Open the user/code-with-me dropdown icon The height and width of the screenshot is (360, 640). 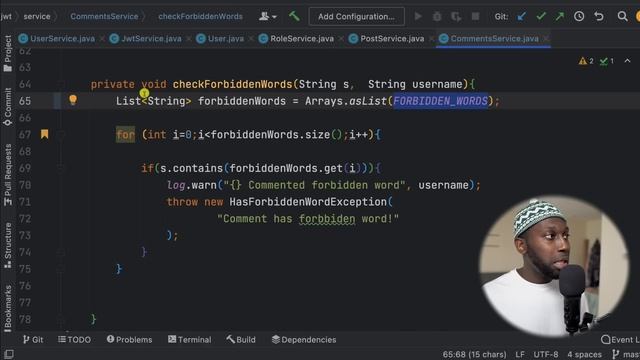(268, 16)
